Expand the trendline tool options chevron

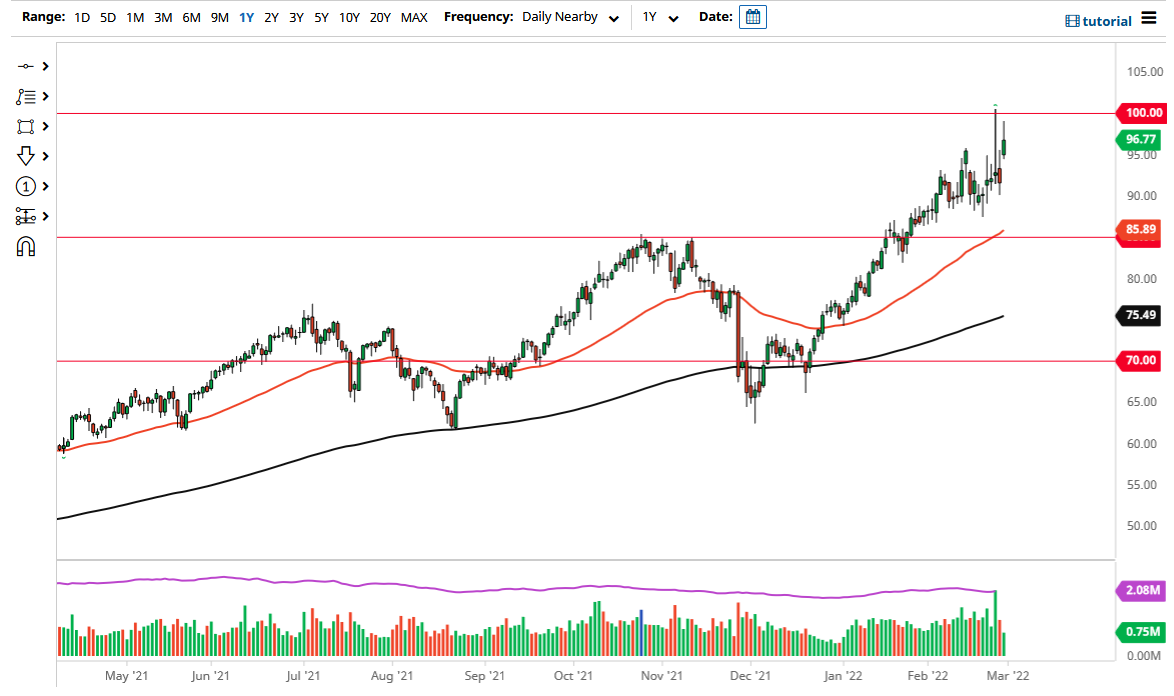click(x=43, y=66)
